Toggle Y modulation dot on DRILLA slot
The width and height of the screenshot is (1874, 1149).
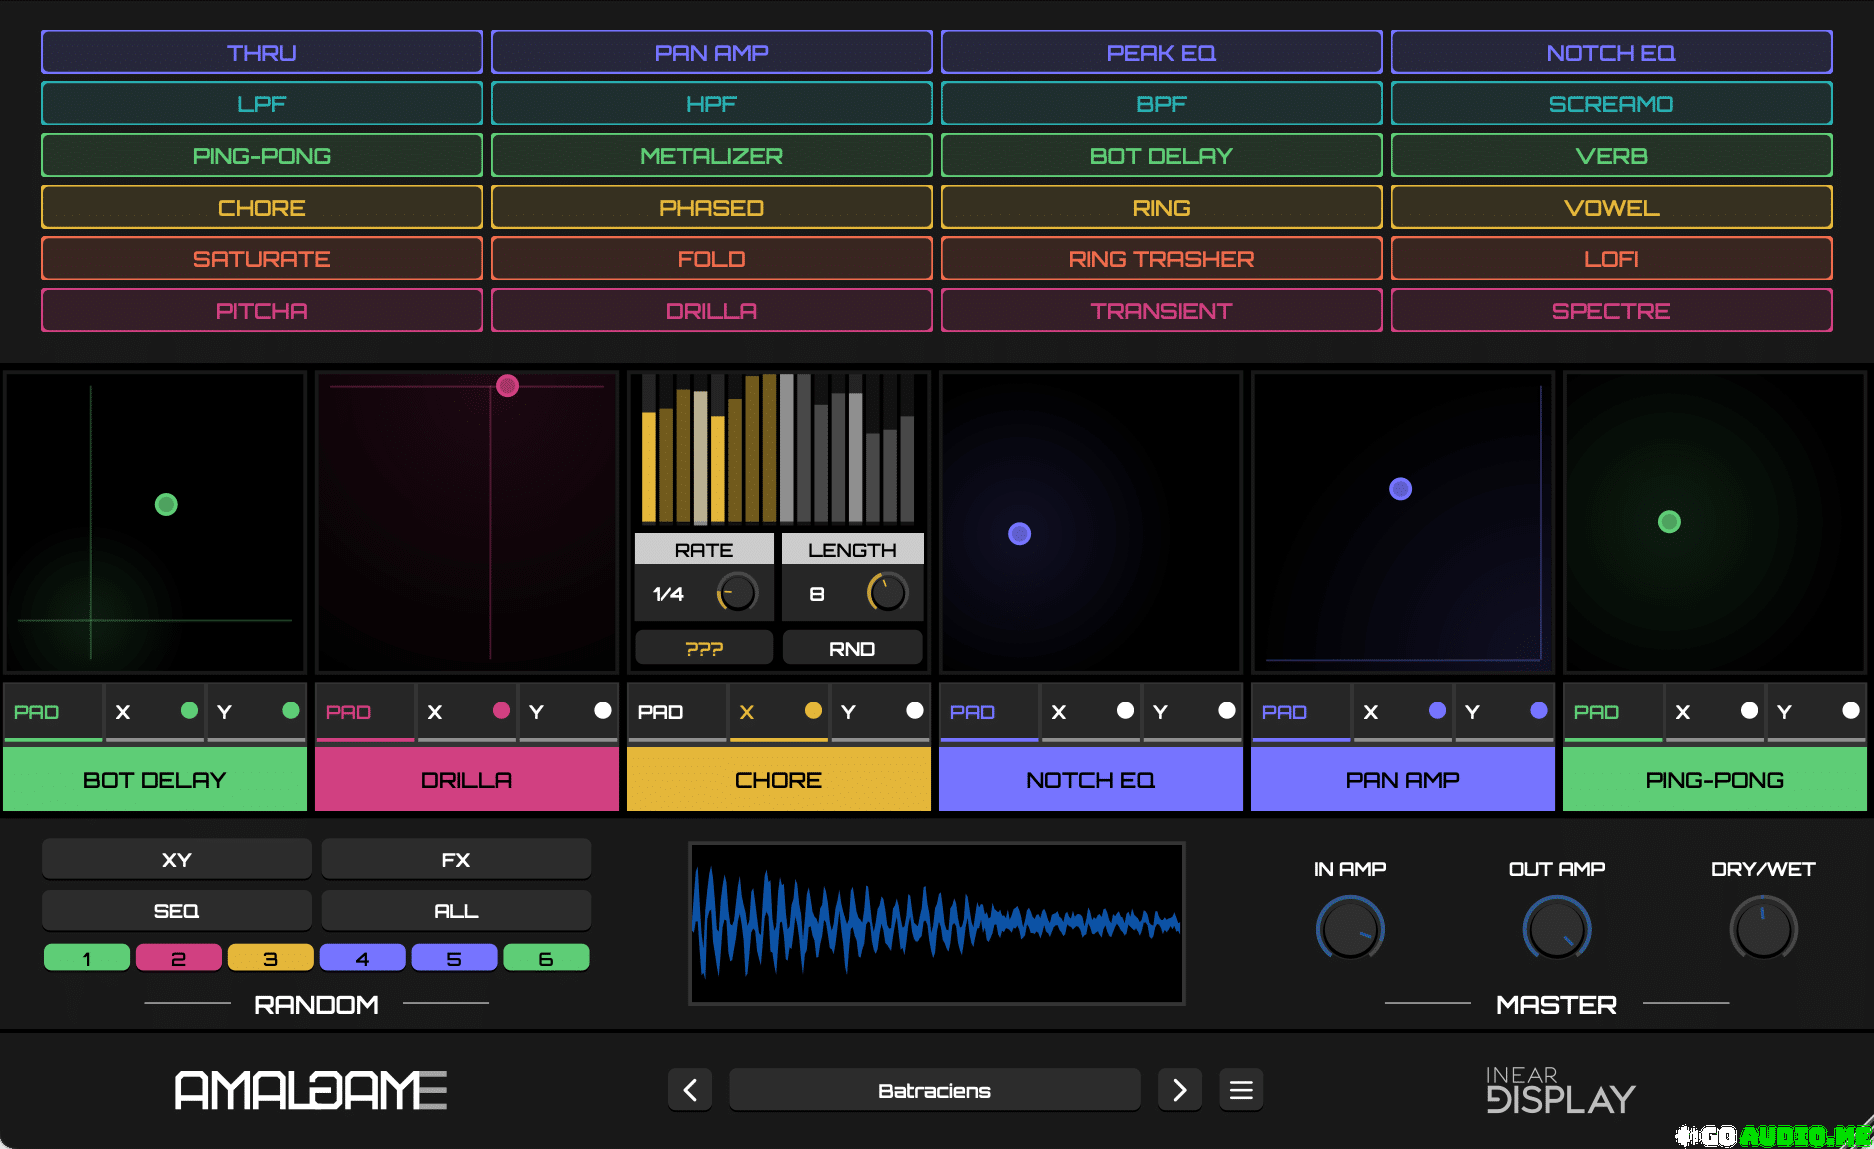603,710
